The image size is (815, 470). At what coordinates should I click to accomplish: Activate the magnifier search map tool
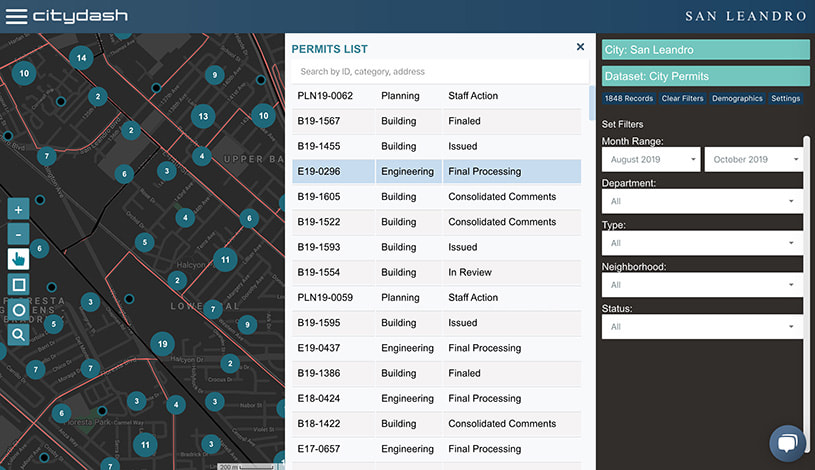coord(18,335)
